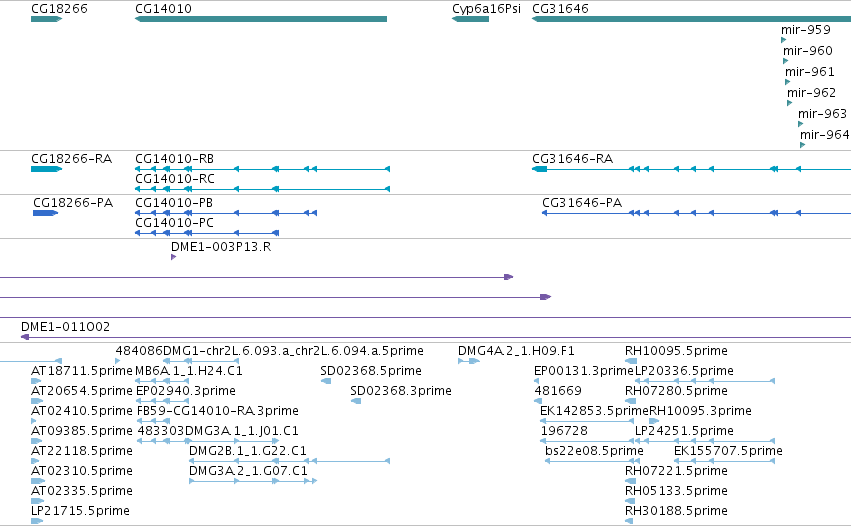Click the teal Cyp6a16Psi gene arrow glyph
Viewport: 851px width, 526px height.
[471, 19]
